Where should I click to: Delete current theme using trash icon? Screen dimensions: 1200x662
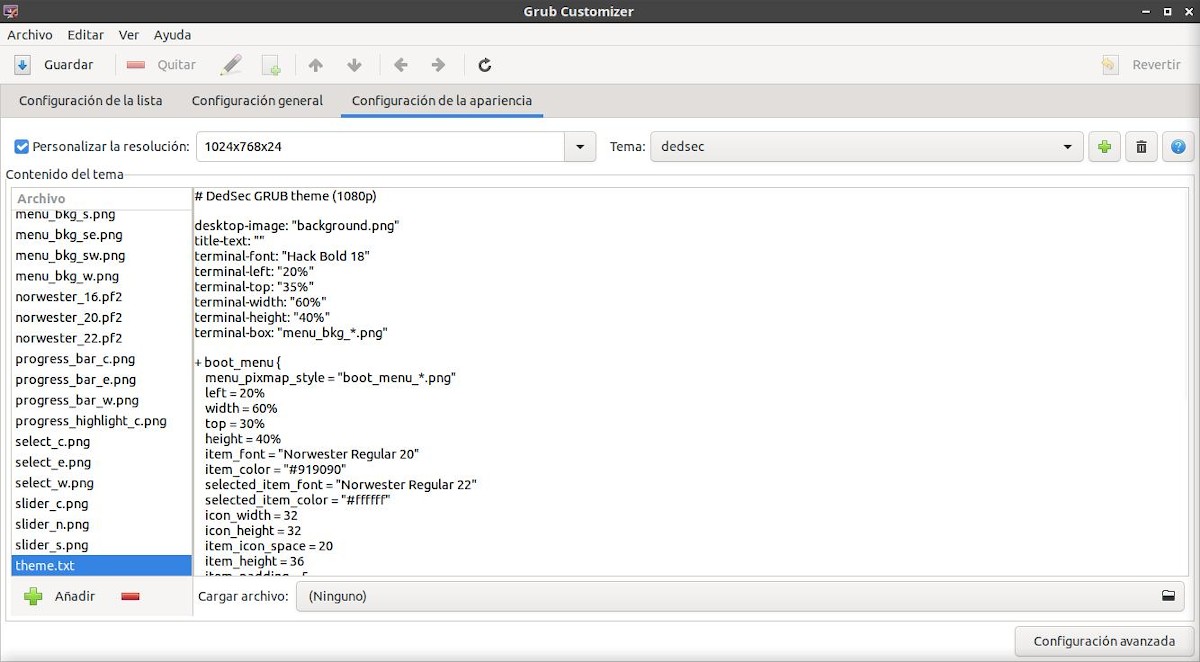pos(1141,146)
